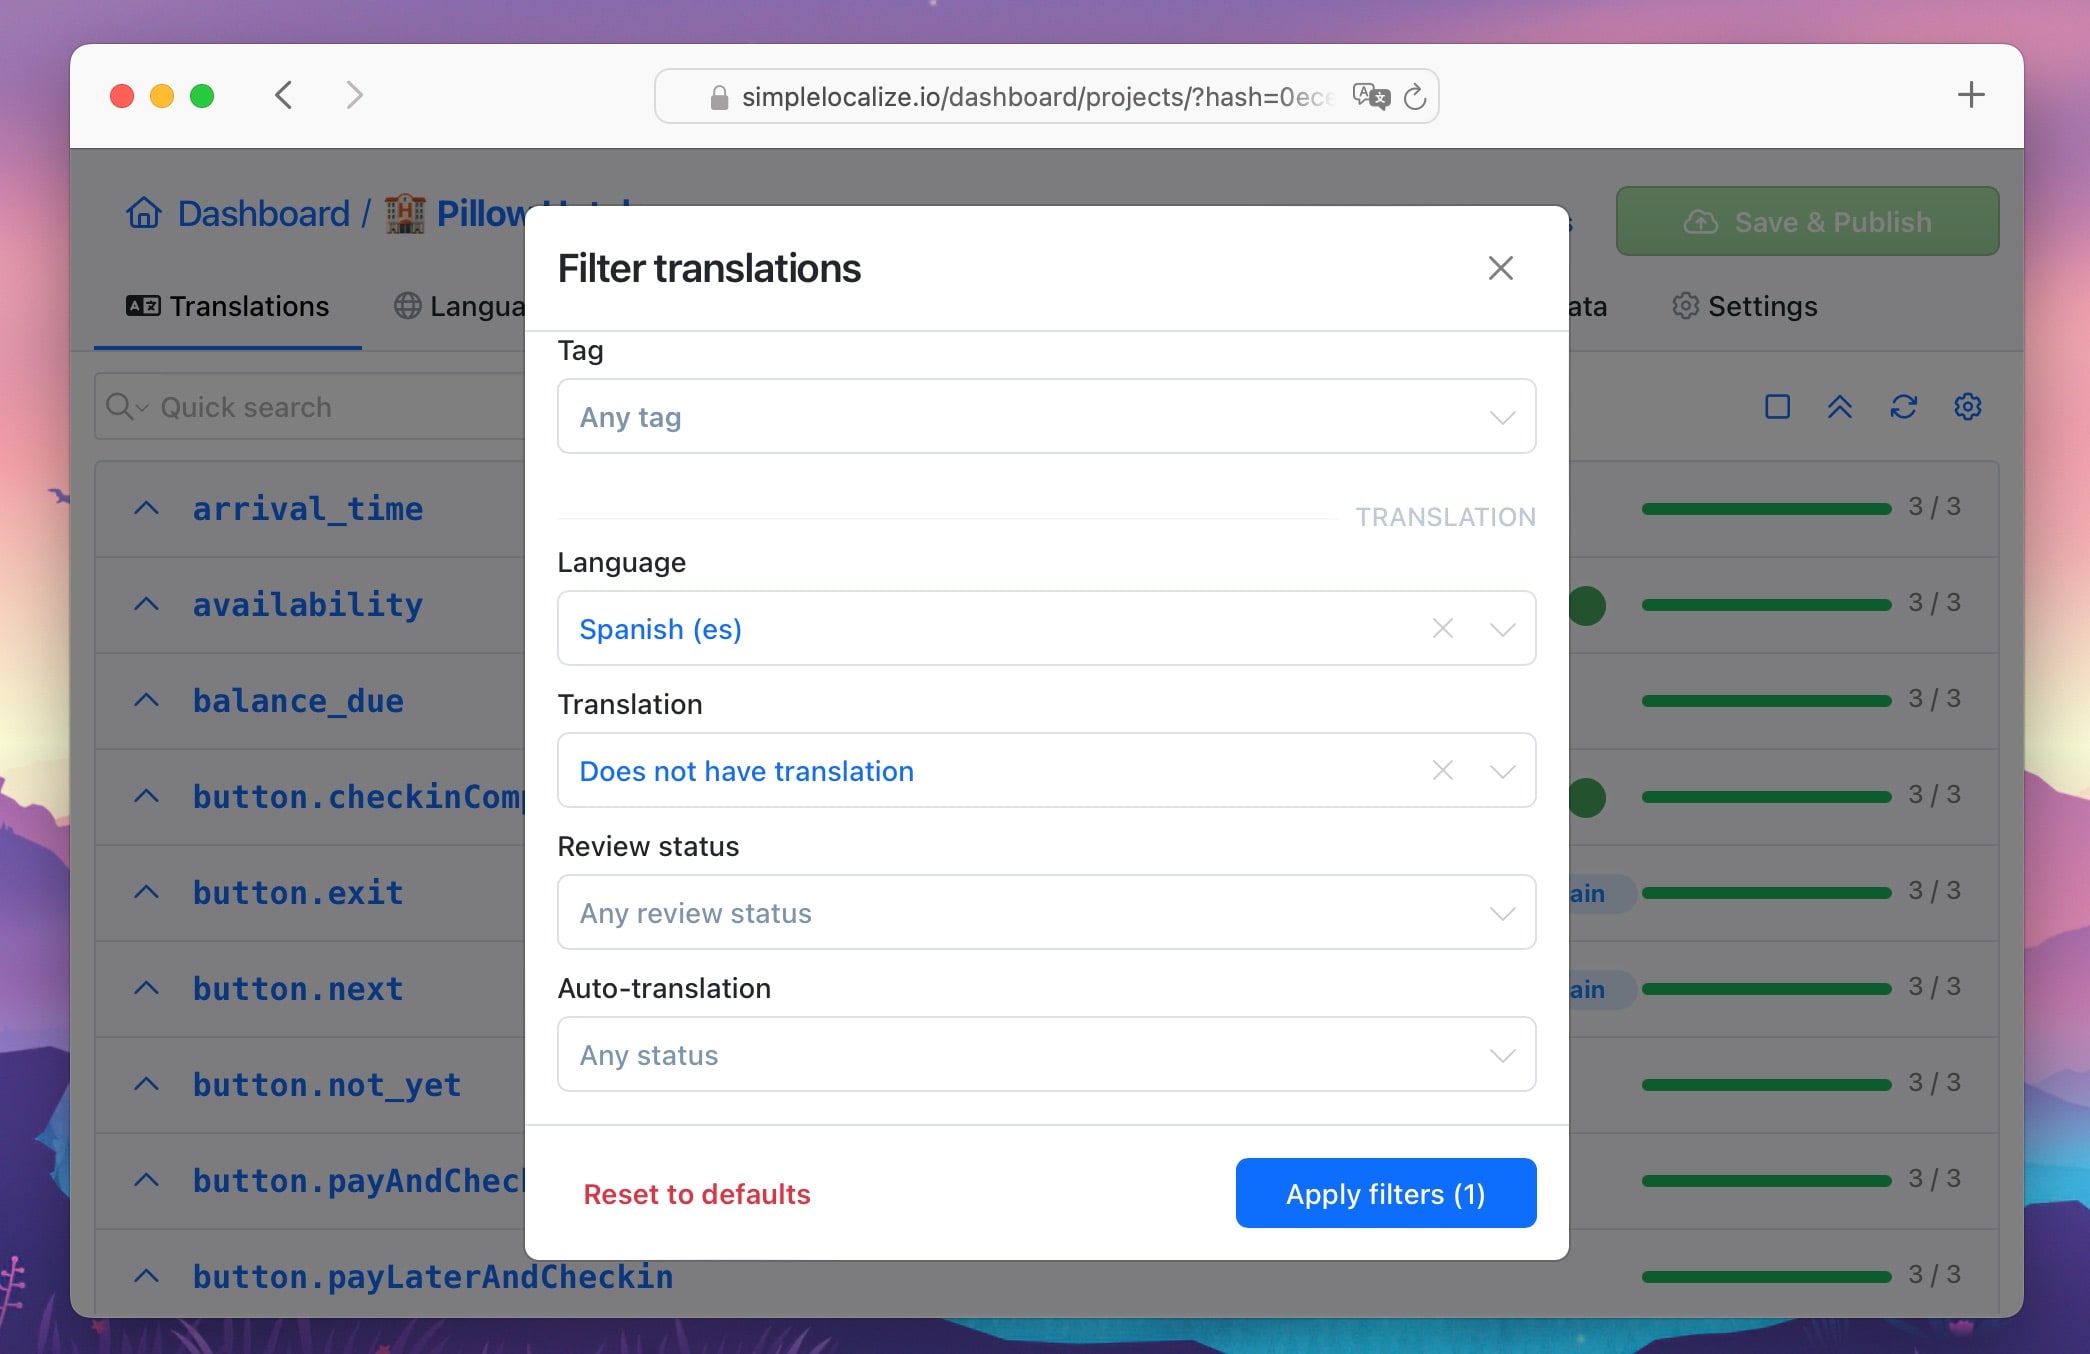Viewport: 2090px width, 1354px height.
Task: Open the search options magnifier dropdown
Action: pos(126,406)
